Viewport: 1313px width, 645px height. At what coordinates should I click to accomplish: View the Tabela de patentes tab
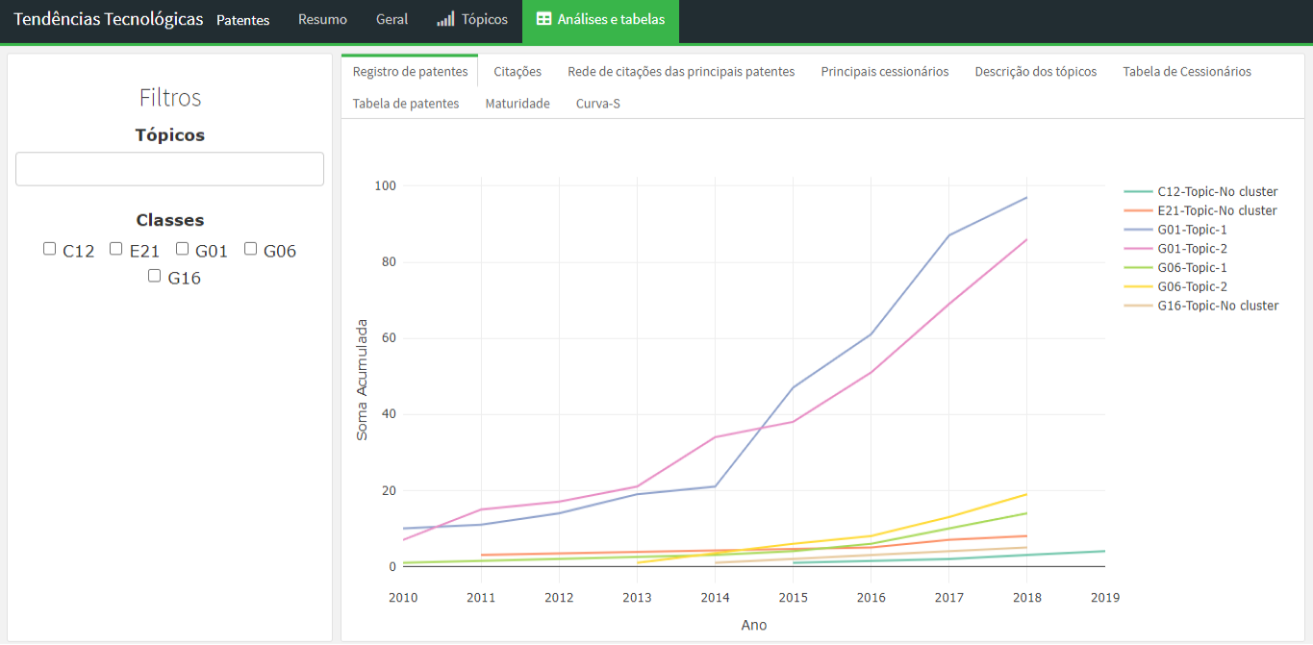406,104
